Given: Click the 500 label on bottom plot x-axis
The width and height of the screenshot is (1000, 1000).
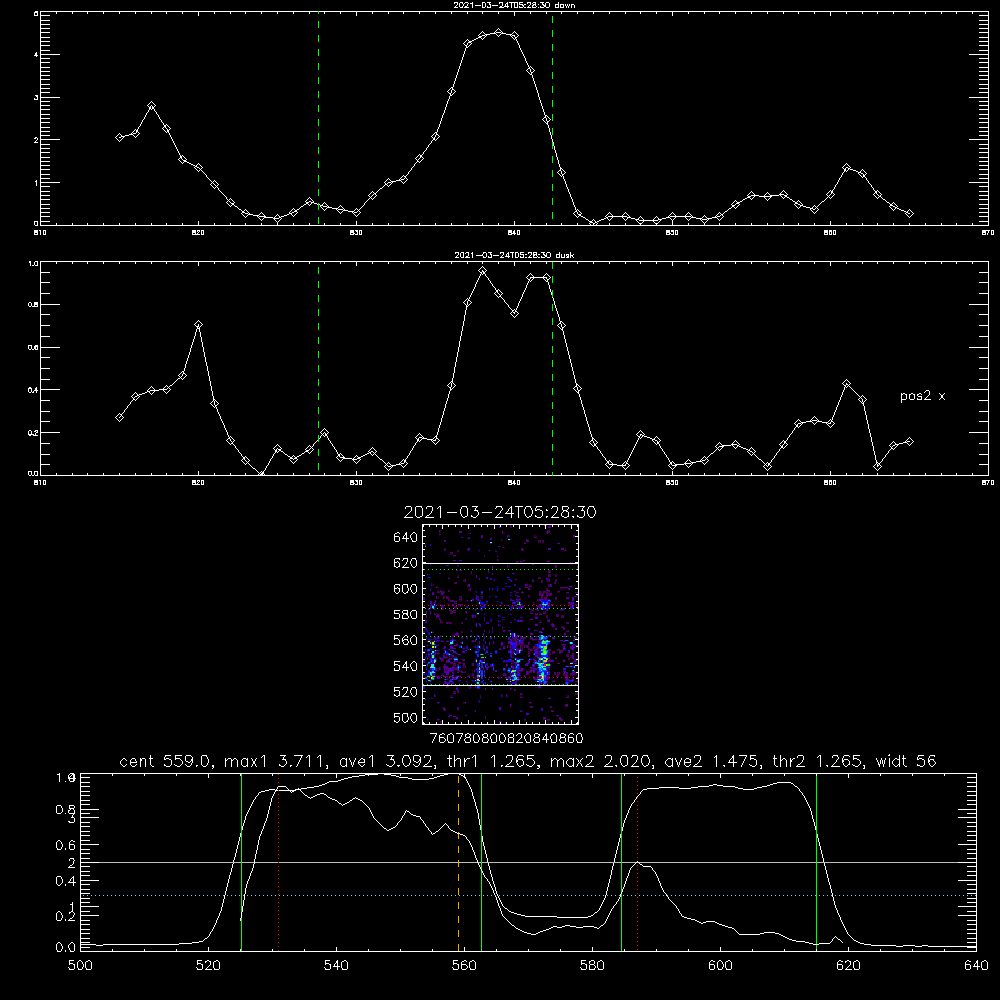Looking at the screenshot, I should tap(80, 966).
